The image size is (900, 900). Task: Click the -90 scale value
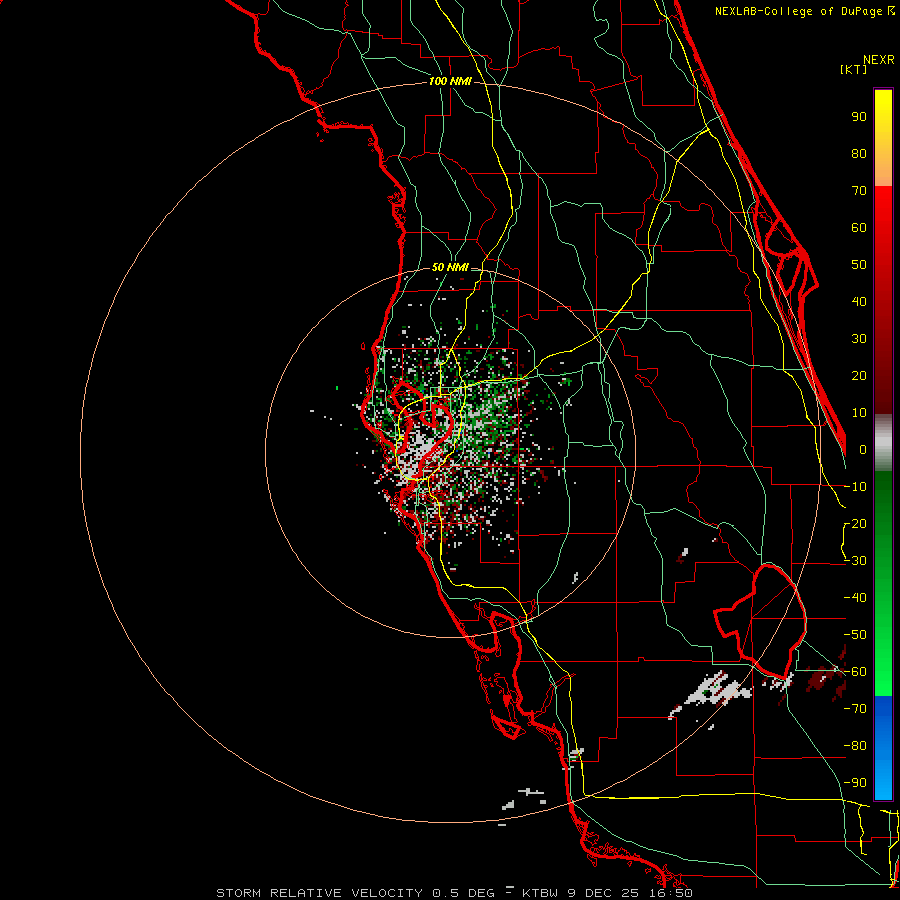click(855, 783)
